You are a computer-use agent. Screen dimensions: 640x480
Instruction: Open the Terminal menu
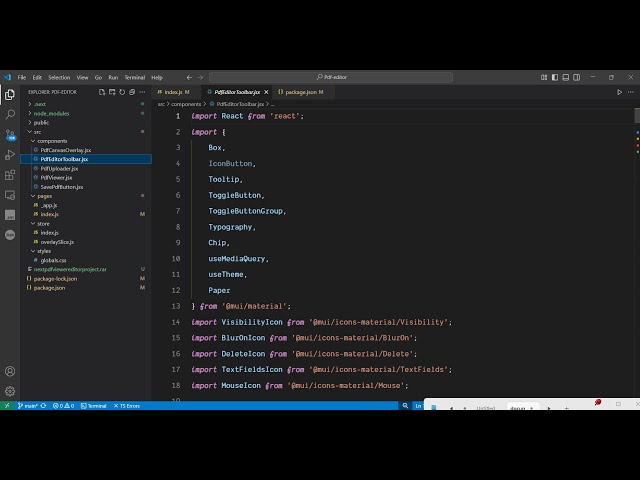[135, 77]
